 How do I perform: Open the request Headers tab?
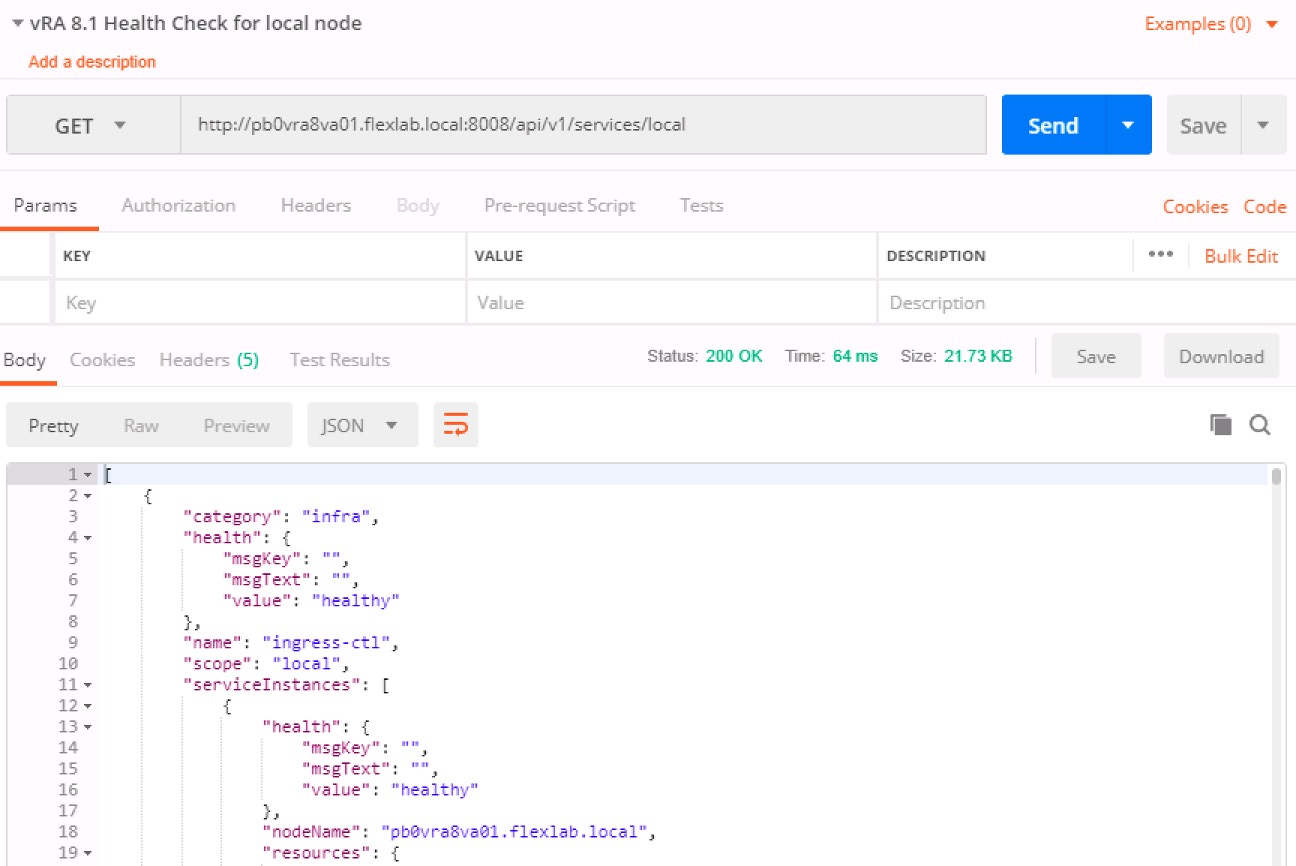pyautogui.click(x=316, y=205)
